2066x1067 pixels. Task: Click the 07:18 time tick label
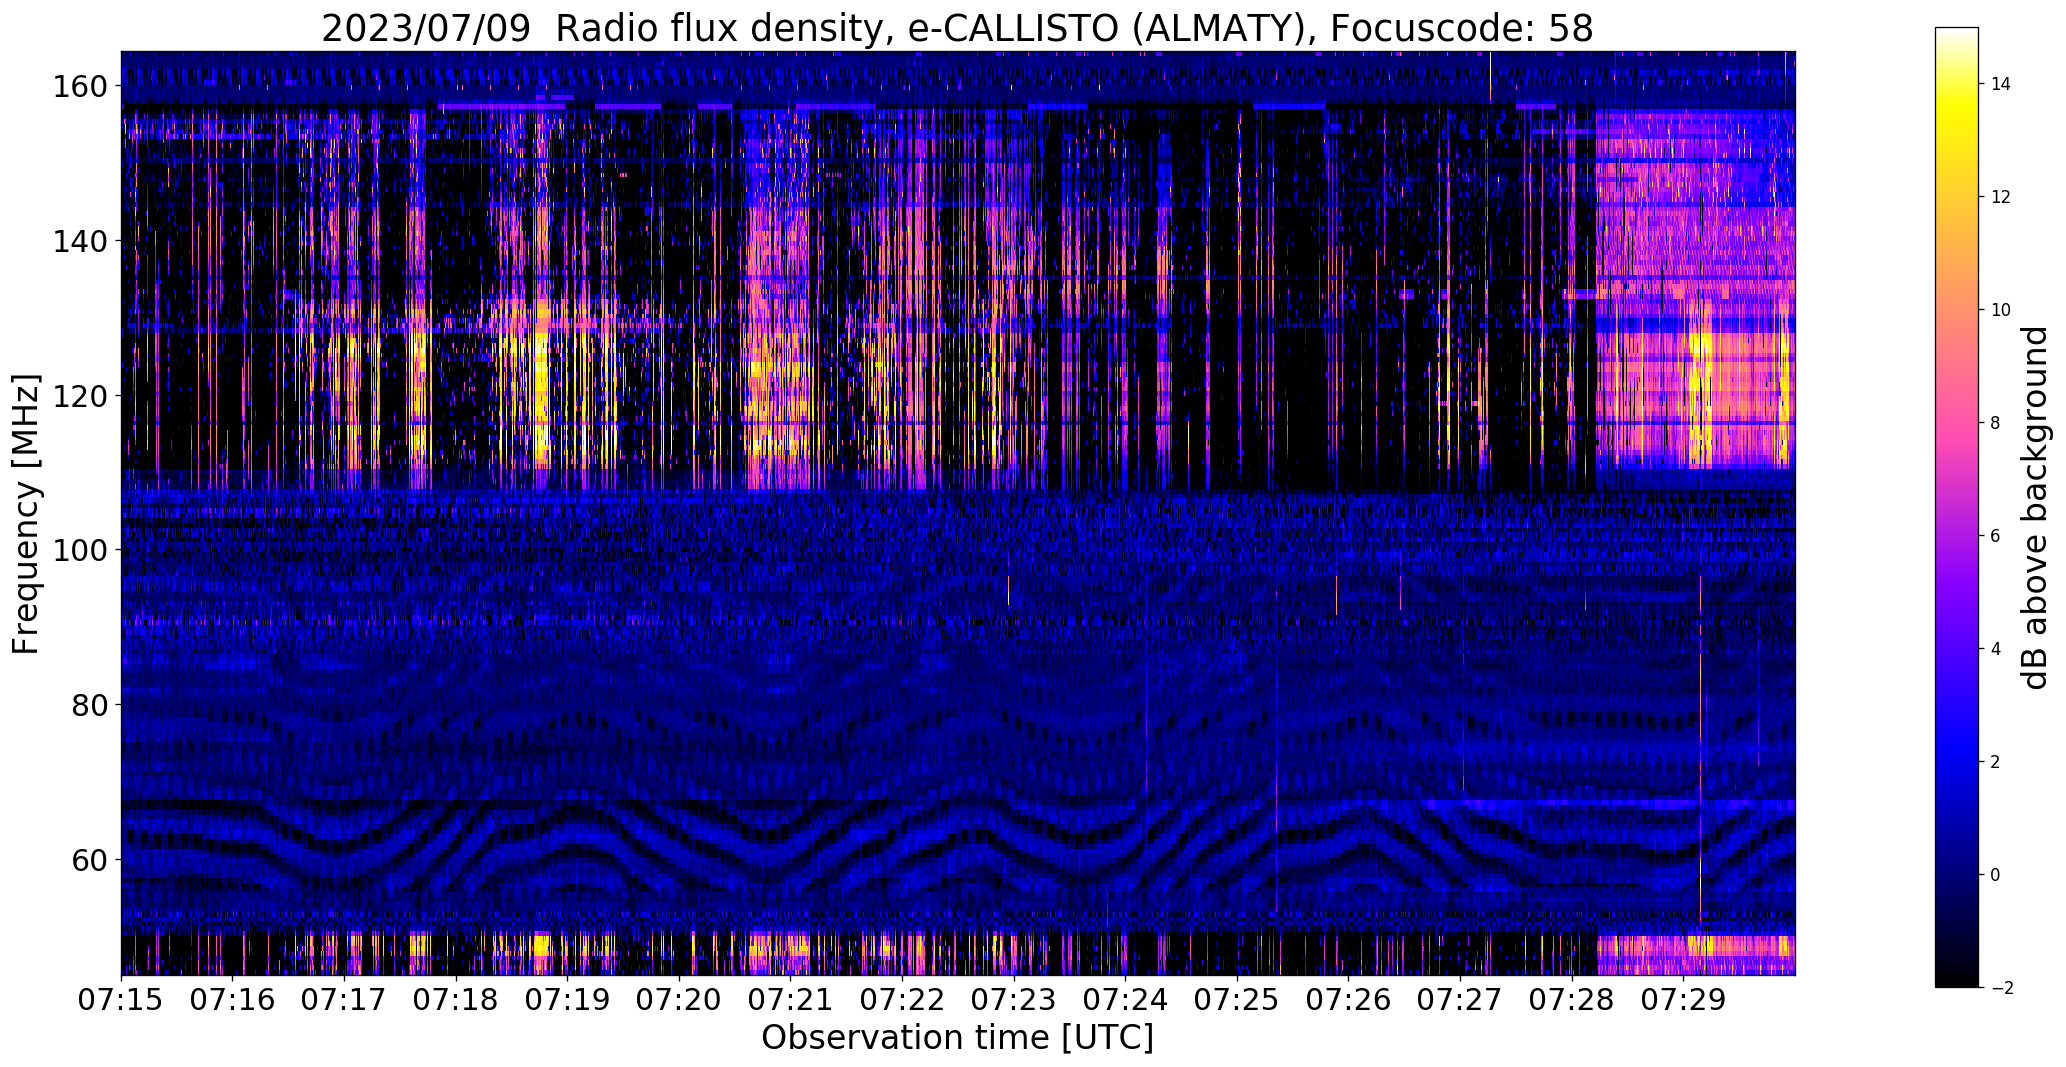(456, 998)
